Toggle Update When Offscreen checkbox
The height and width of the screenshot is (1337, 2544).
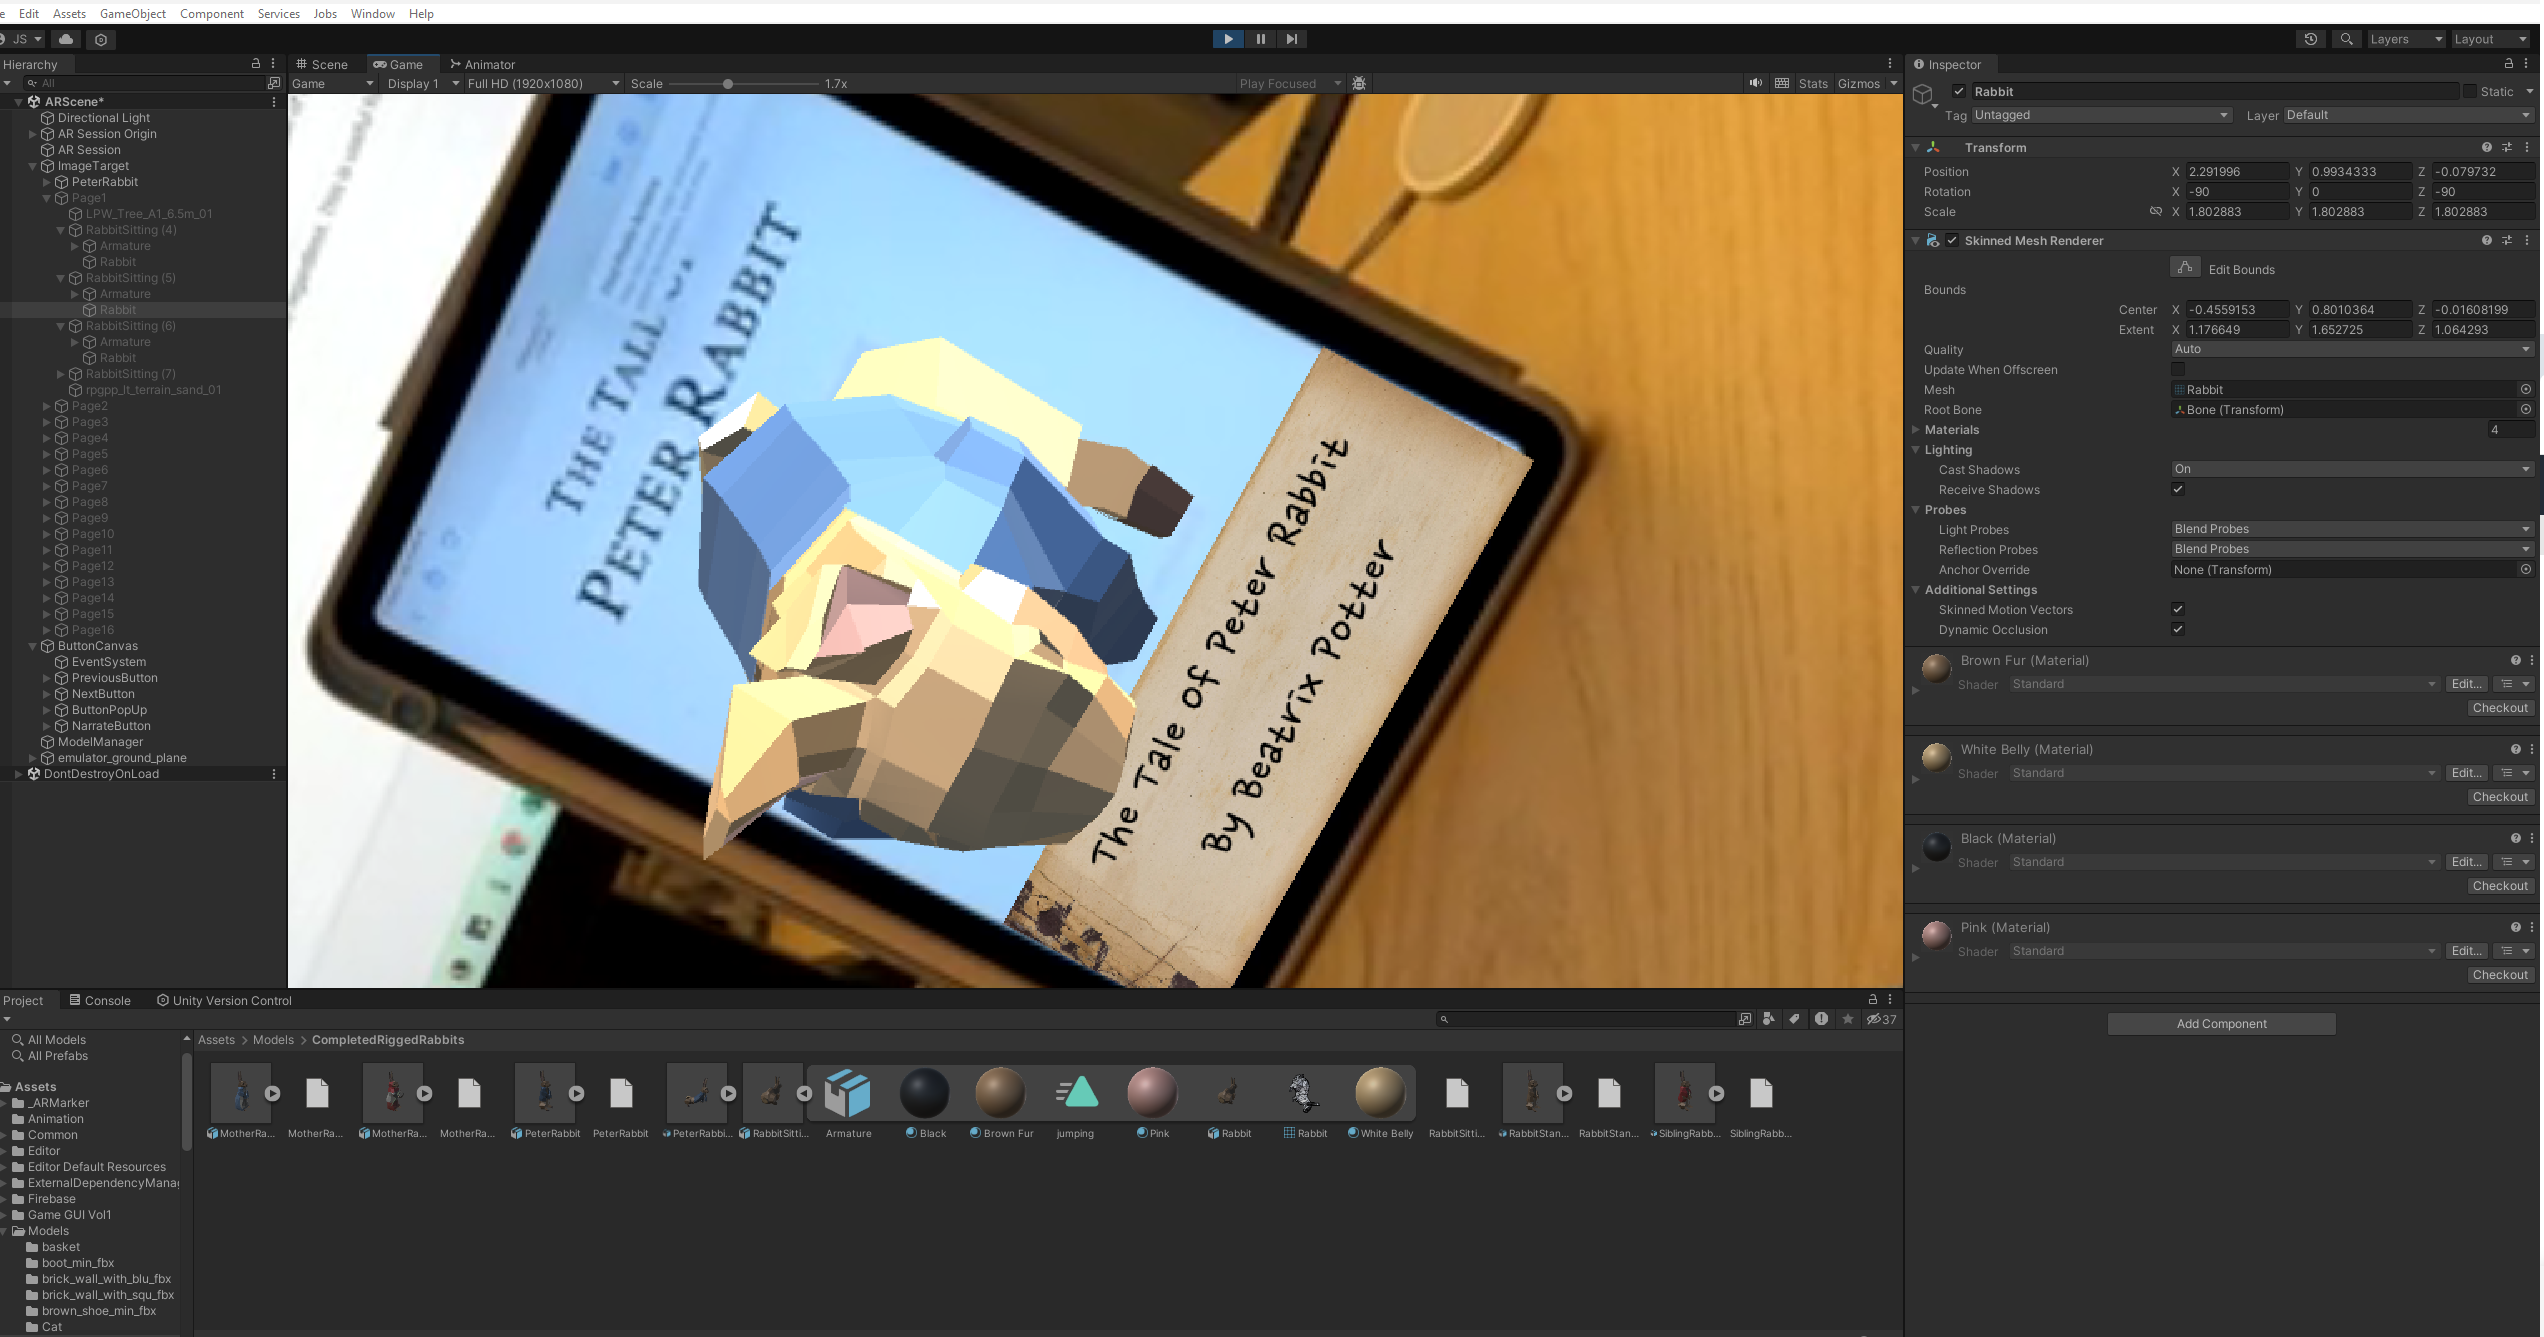point(2178,370)
